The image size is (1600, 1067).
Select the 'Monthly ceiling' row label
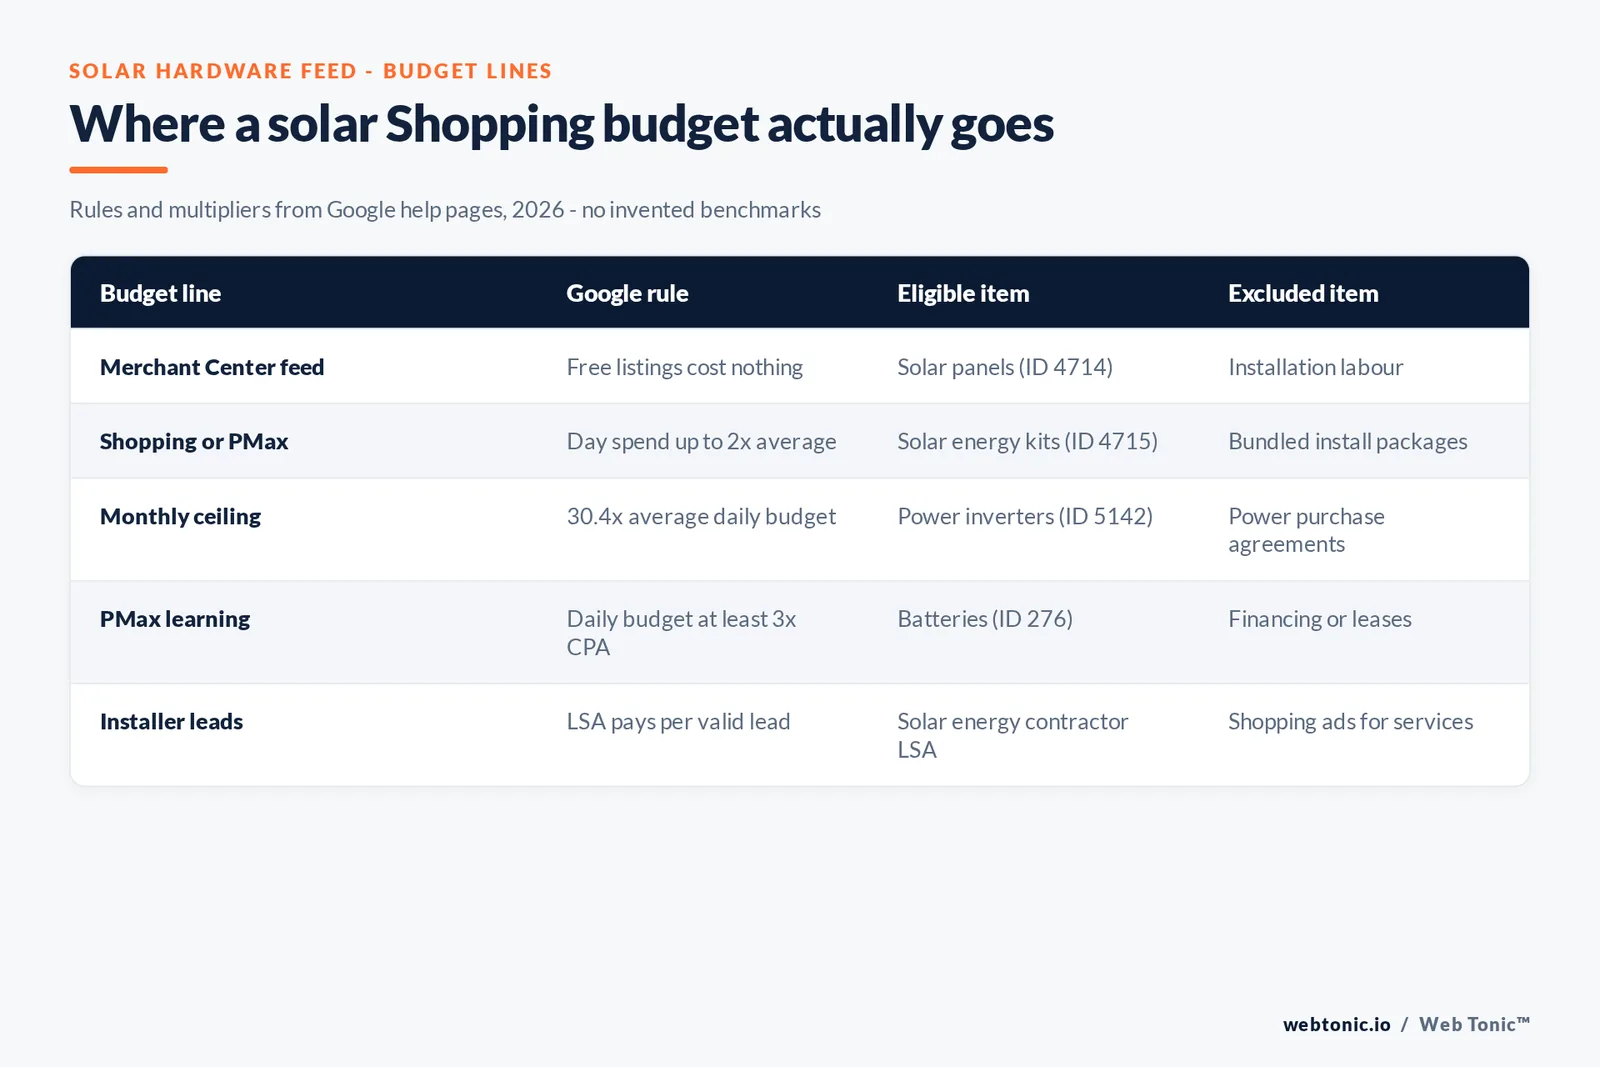point(180,516)
